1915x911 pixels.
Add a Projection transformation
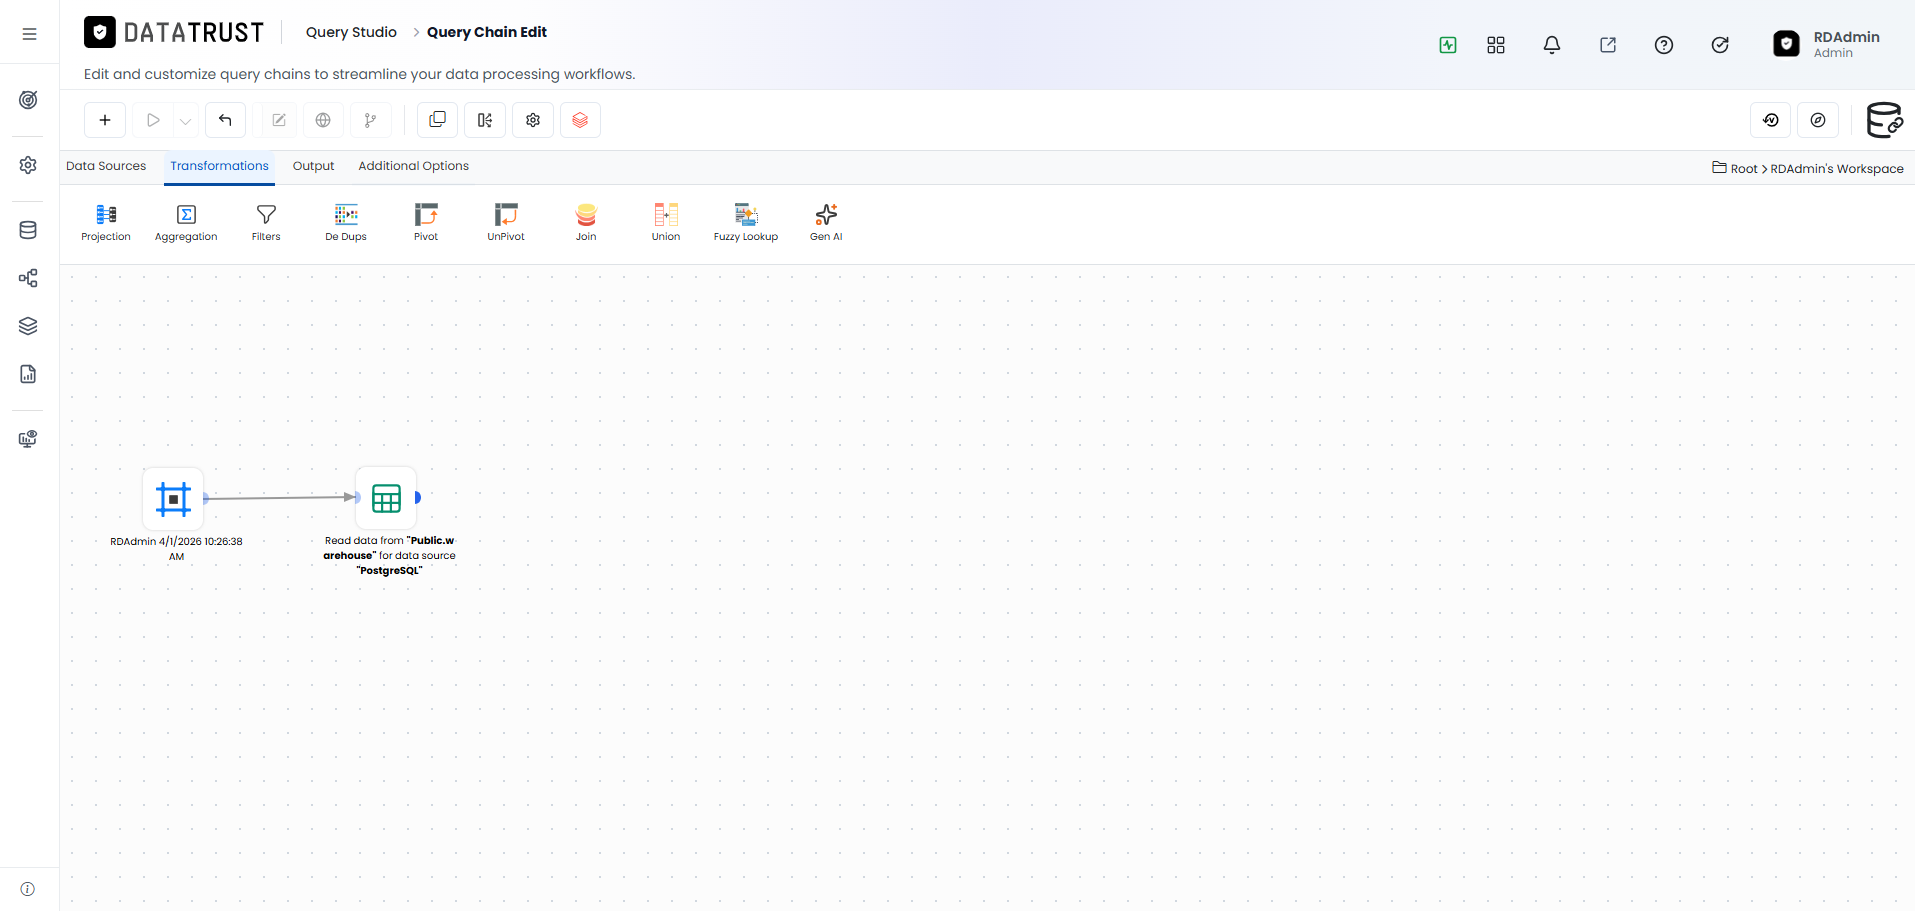tap(106, 222)
